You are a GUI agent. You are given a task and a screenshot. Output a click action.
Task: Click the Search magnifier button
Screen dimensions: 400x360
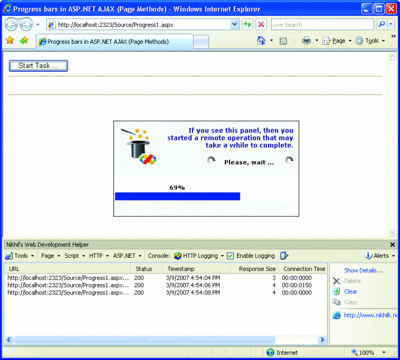point(382,24)
